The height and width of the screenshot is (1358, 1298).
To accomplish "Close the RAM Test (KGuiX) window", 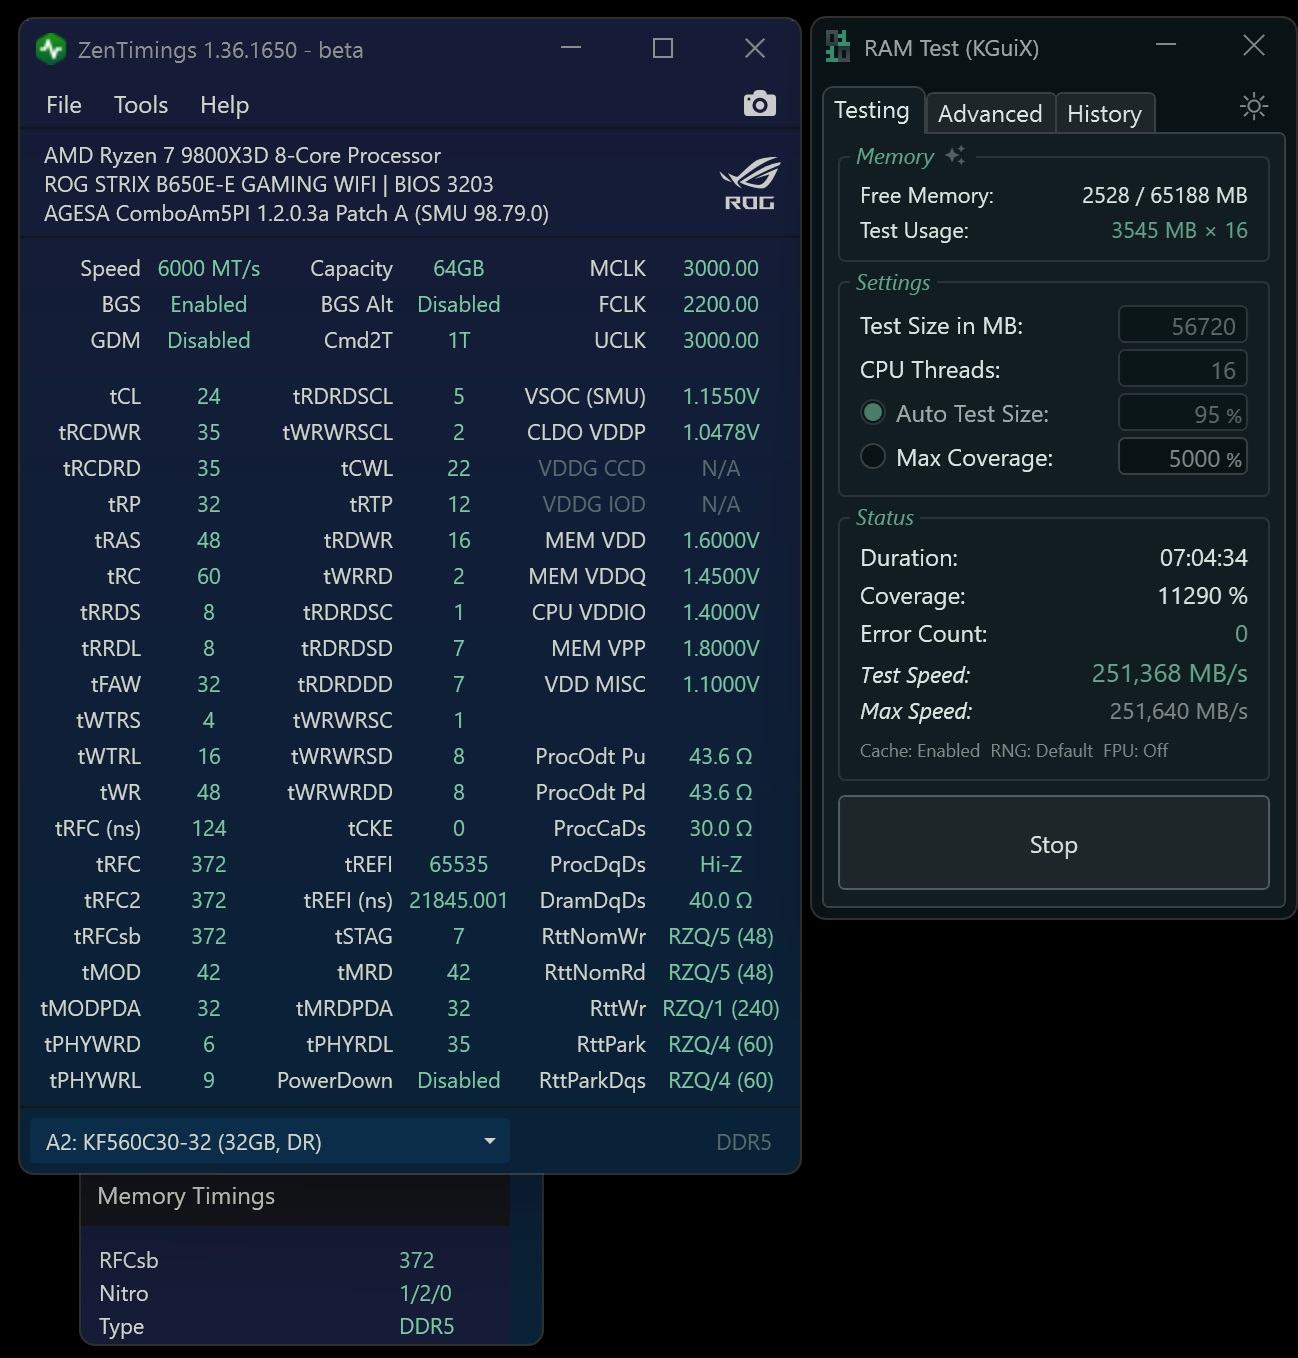I will (x=1253, y=45).
